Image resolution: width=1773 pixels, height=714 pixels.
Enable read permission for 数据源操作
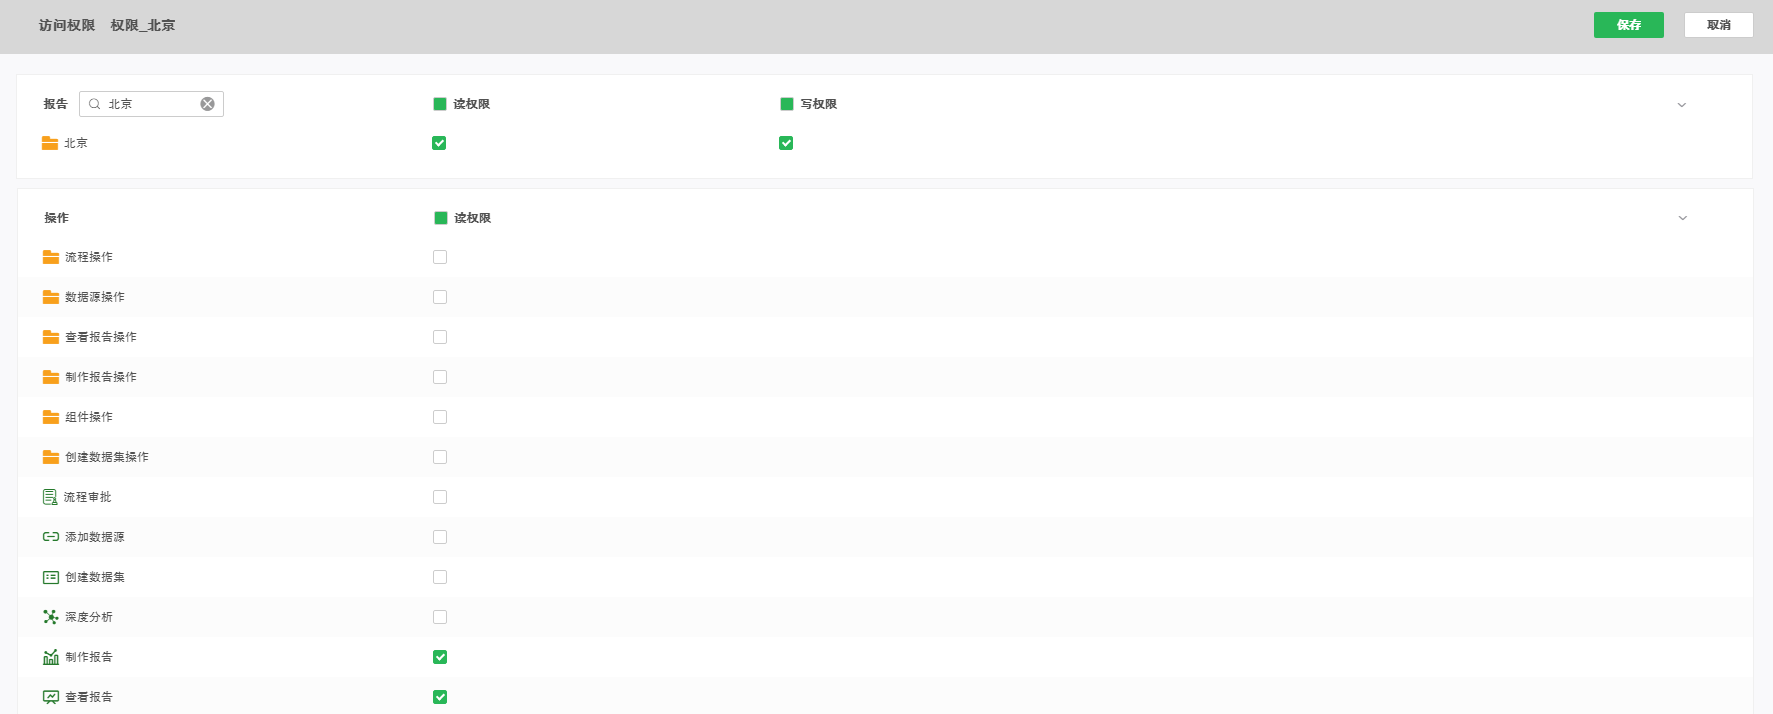pyautogui.click(x=440, y=297)
